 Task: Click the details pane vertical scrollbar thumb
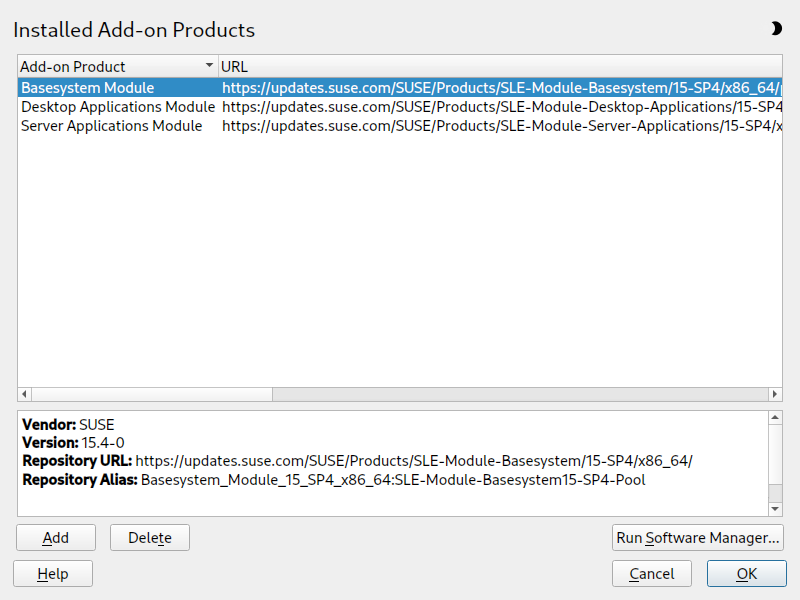[775, 450]
